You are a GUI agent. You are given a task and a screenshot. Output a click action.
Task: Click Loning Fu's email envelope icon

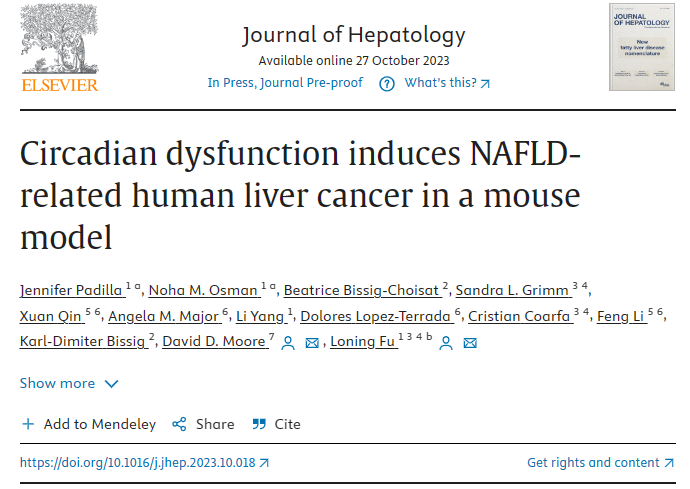pyautogui.click(x=470, y=343)
